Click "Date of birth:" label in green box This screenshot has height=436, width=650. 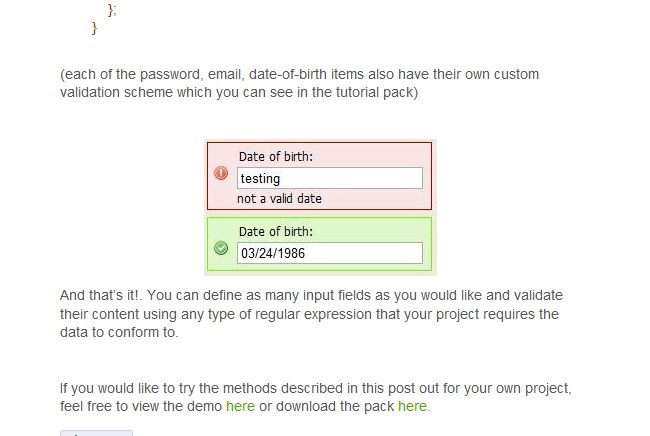pyautogui.click(x=276, y=232)
